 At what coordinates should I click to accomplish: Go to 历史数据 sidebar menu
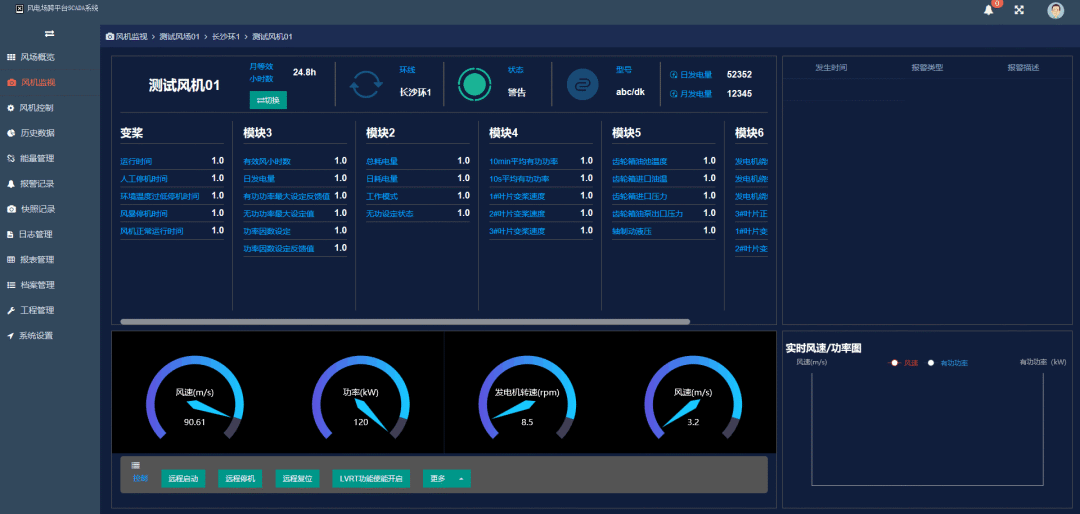click(37, 133)
